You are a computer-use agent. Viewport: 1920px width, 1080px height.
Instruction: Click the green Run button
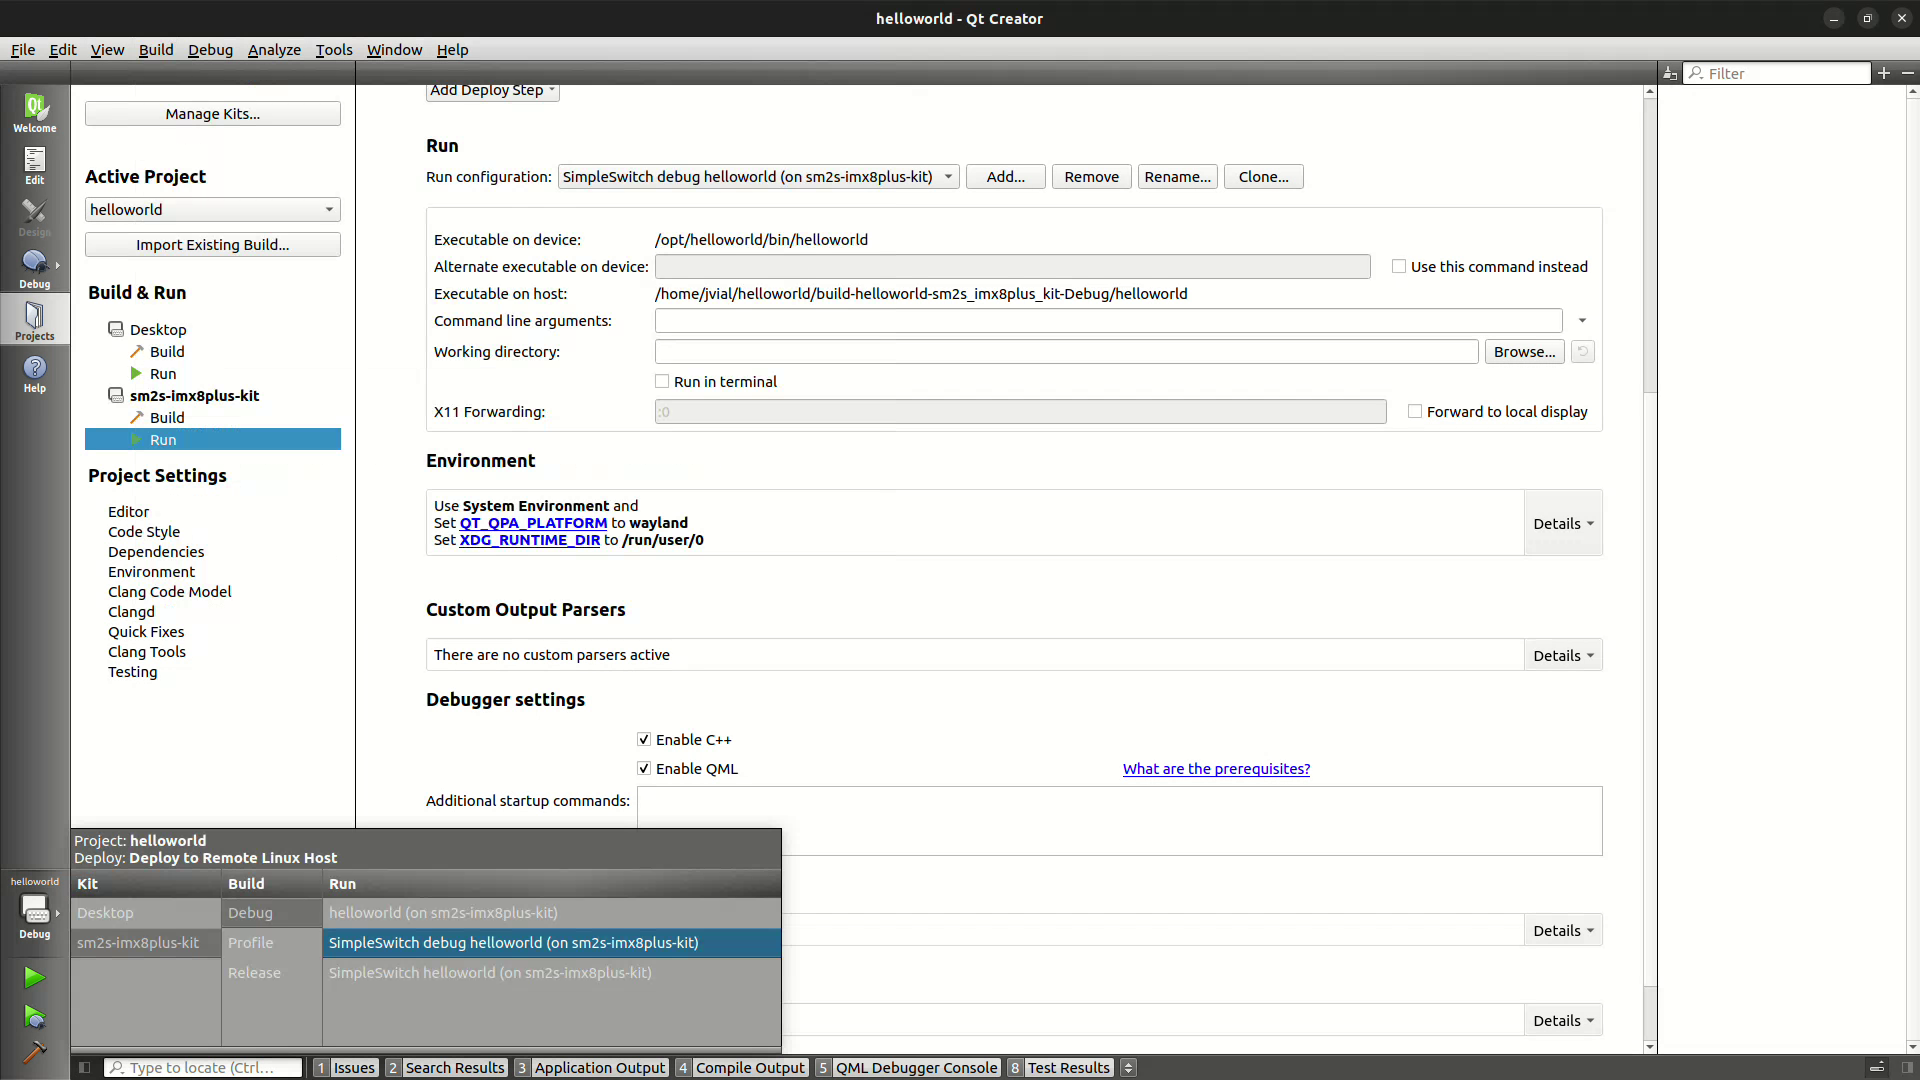pyautogui.click(x=35, y=977)
